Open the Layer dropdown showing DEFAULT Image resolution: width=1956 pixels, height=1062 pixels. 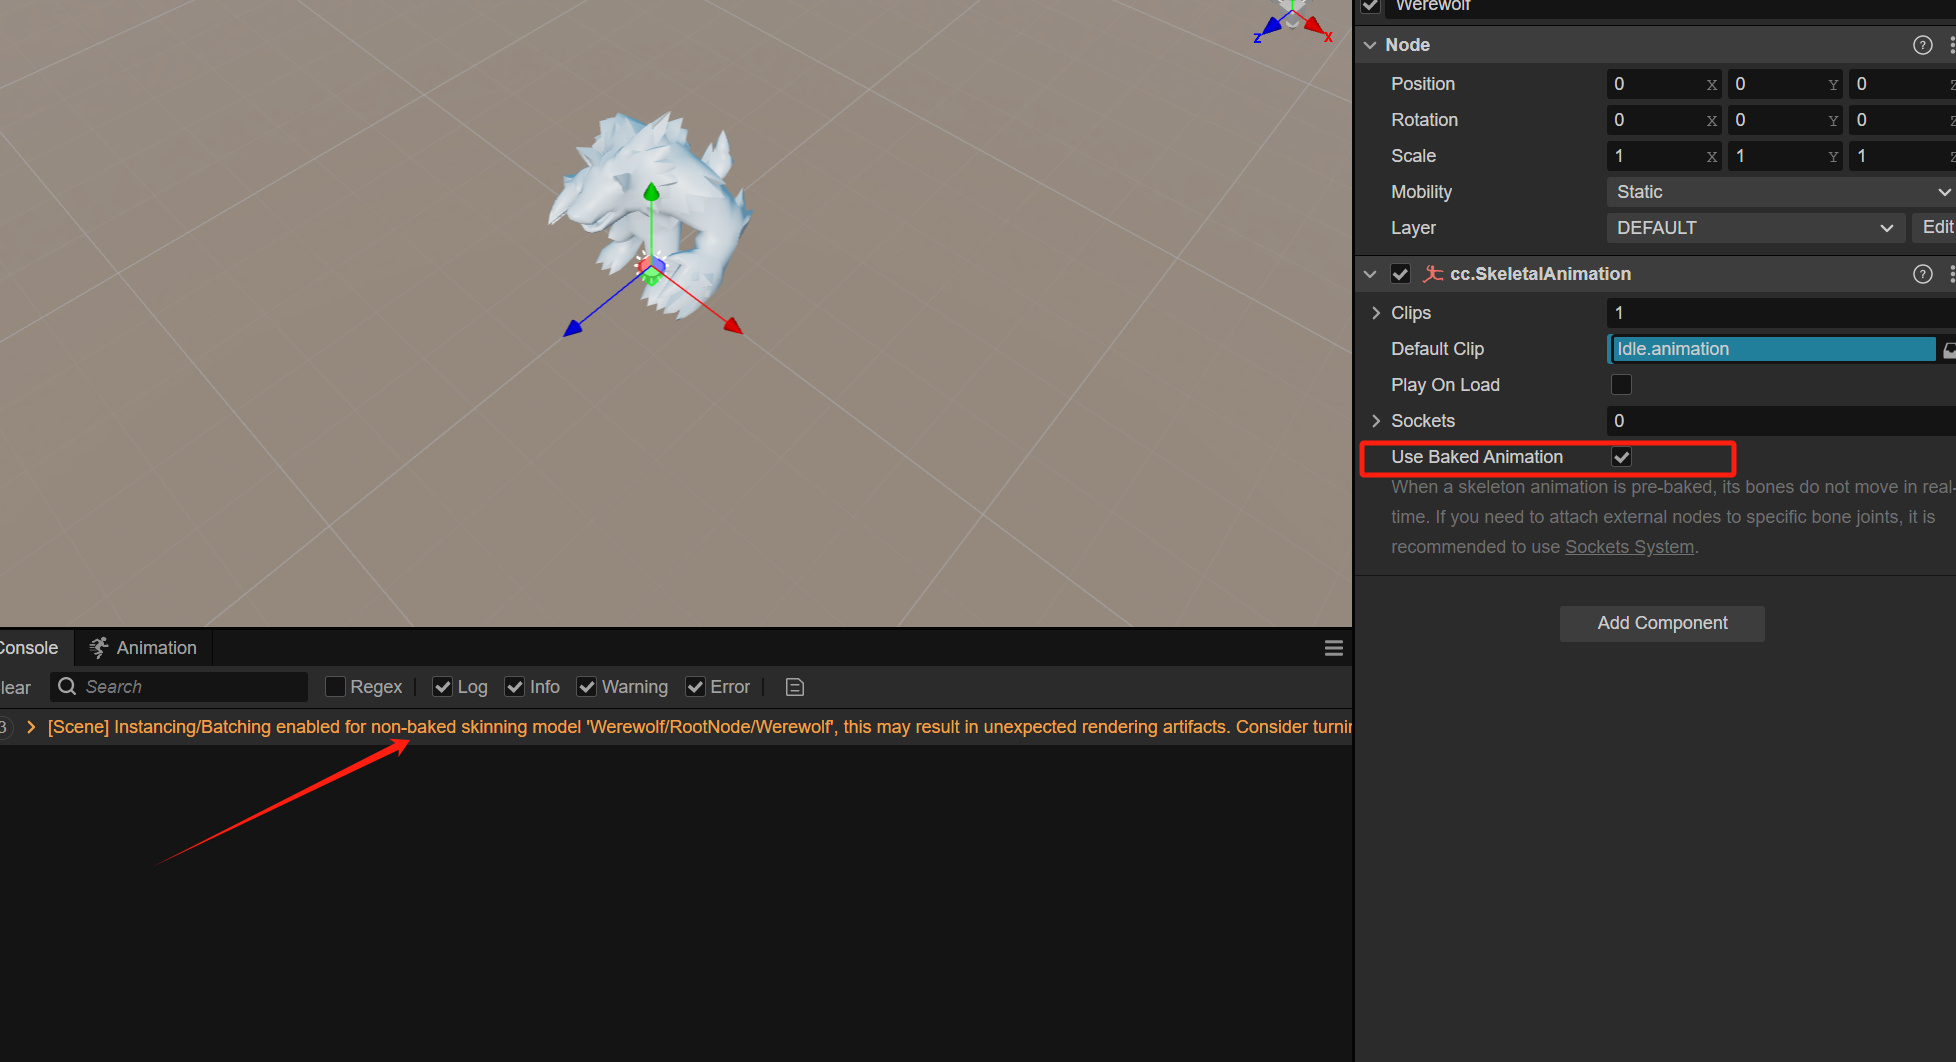[x=1755, y=228]
